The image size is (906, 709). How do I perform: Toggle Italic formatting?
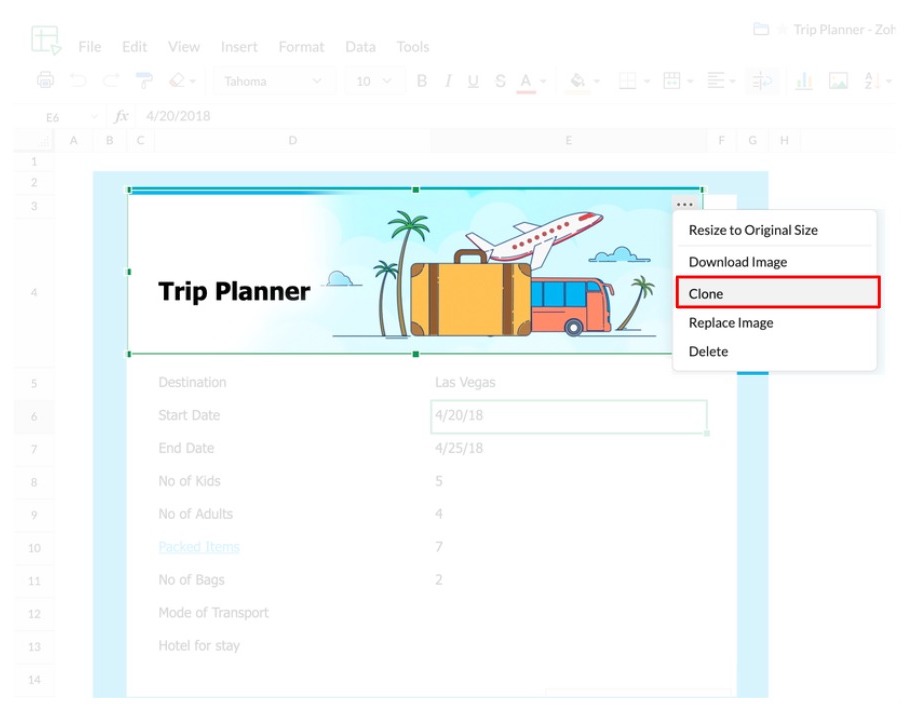[x=448, y=81]
